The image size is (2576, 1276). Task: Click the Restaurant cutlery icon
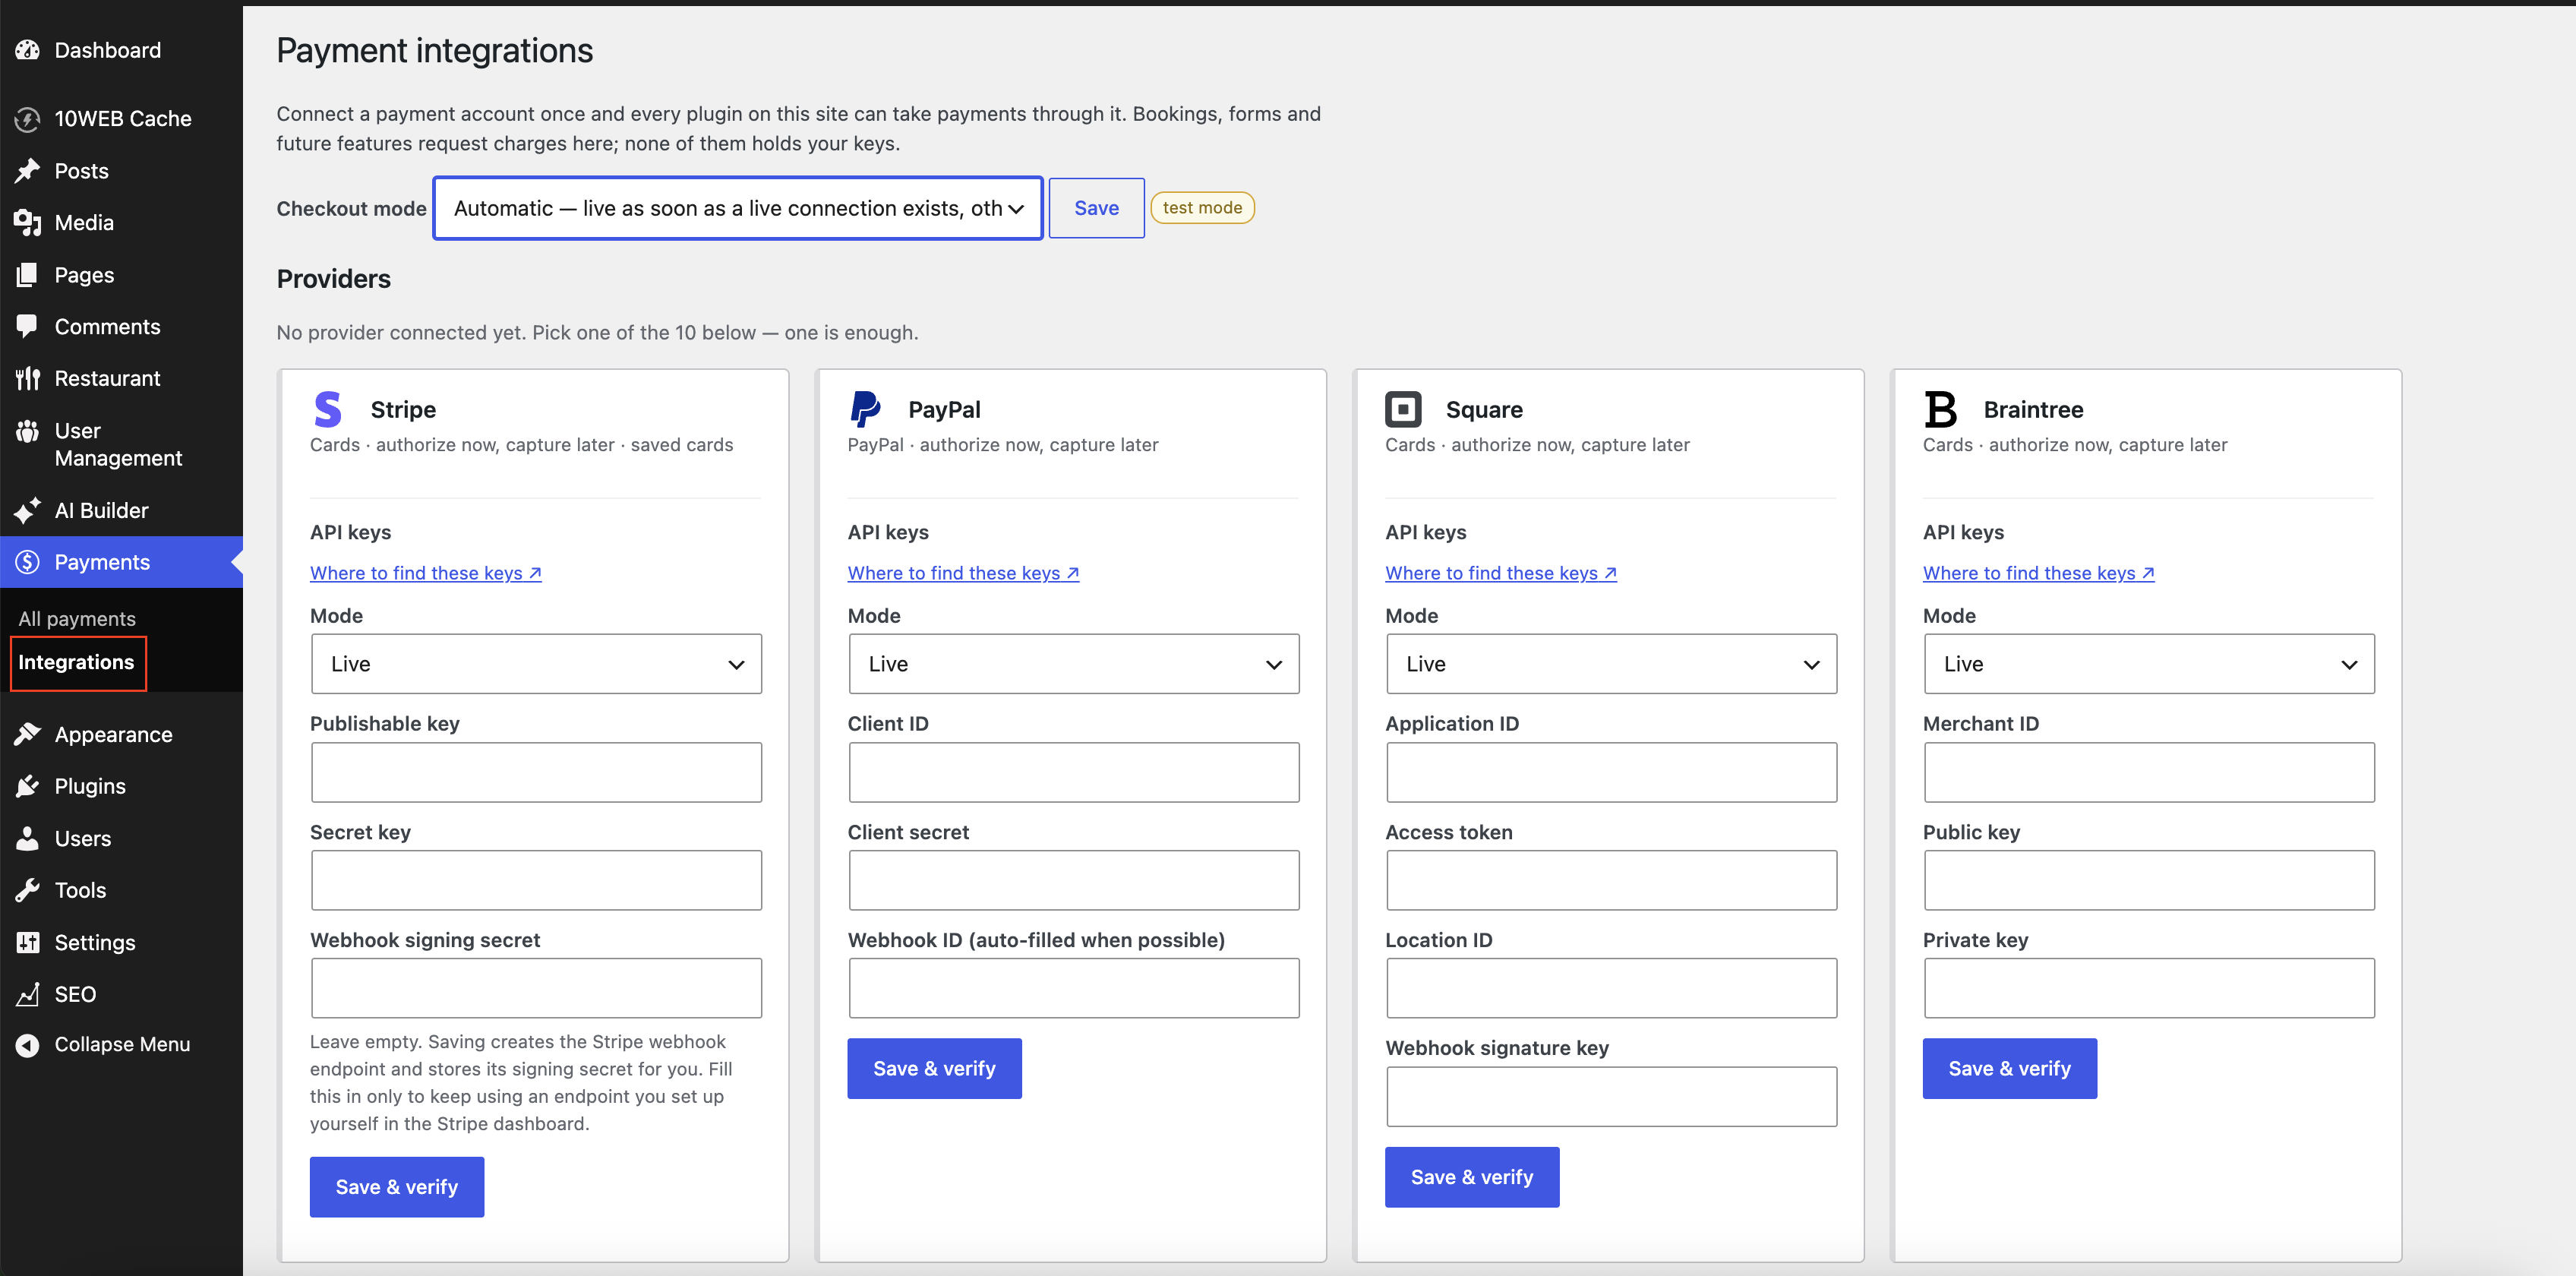coord(28,378)
